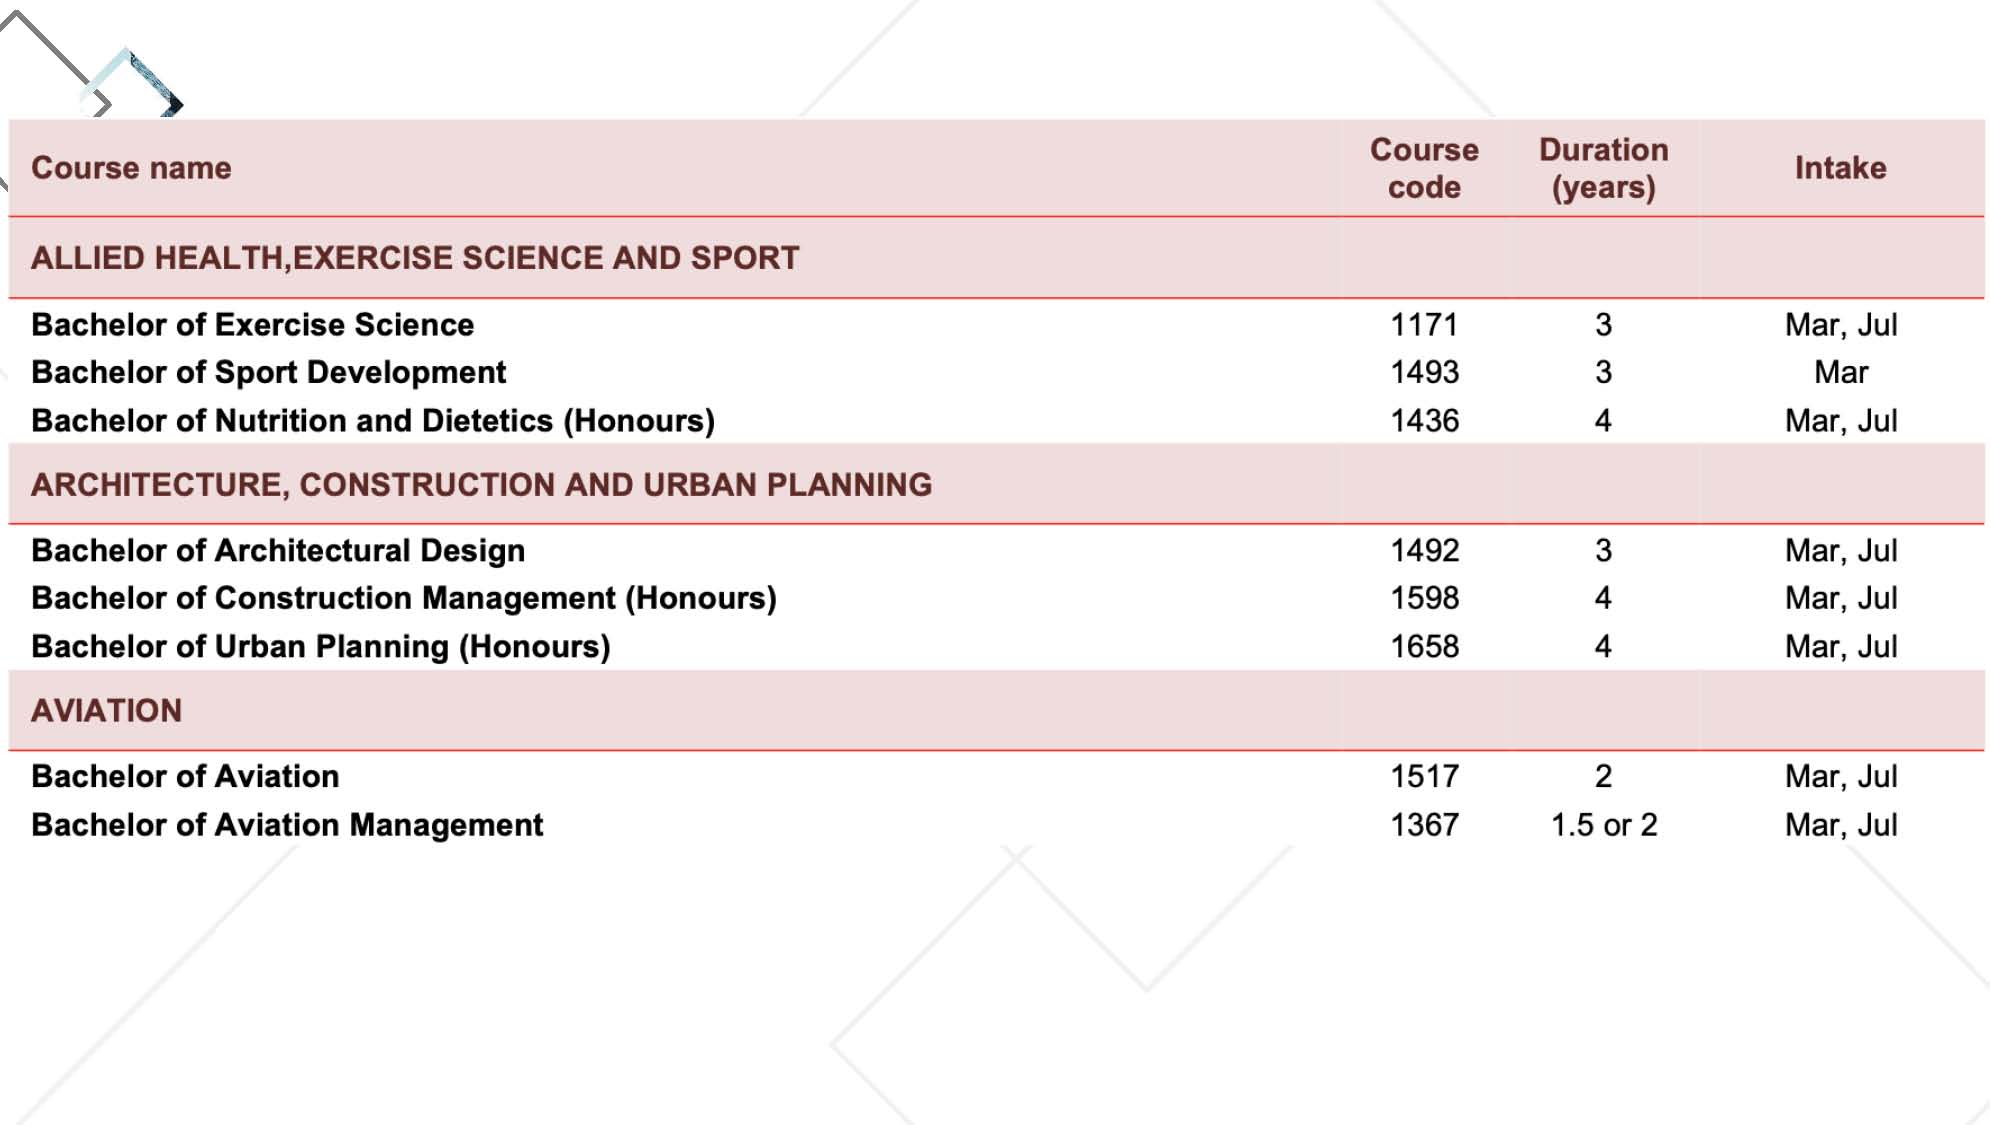Click the Course code column header

click(1424, 168)
